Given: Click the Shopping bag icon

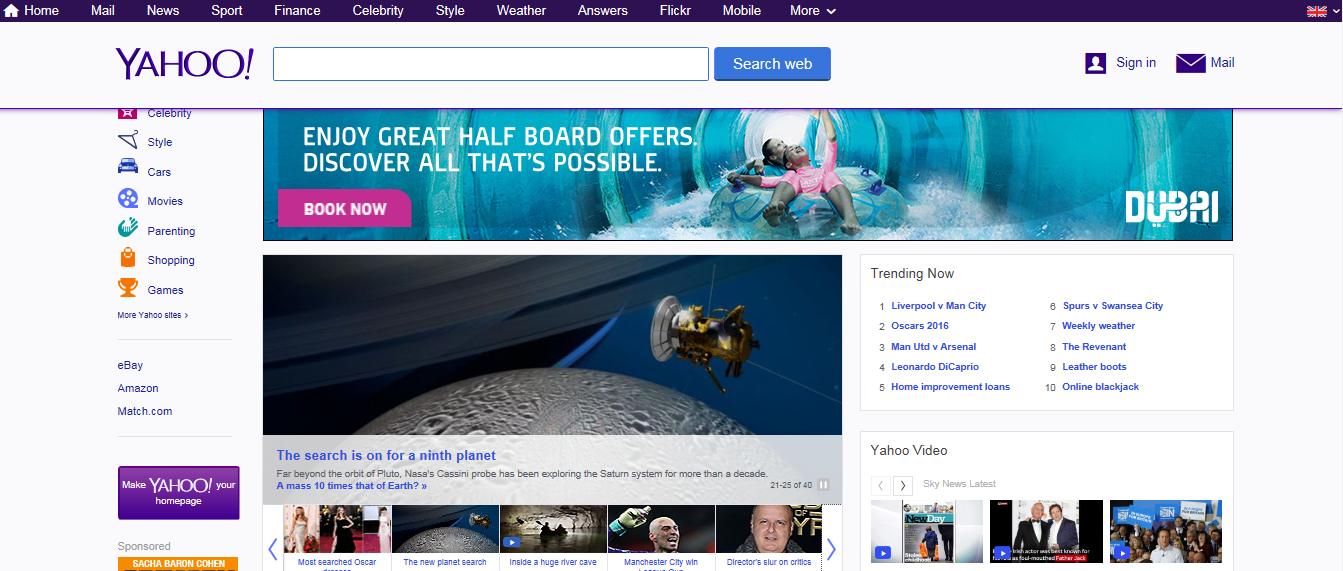Looking at the screenshot, I should click(128, 258).
